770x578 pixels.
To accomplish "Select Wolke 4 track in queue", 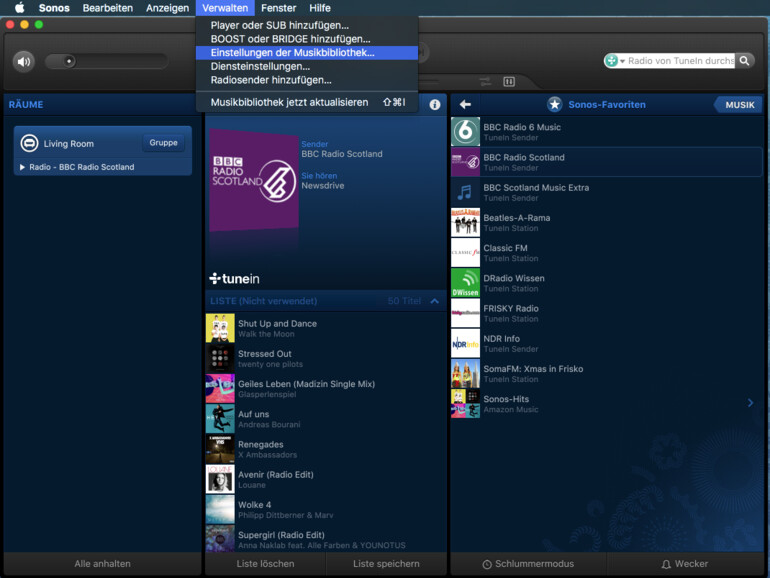I will pyautogui.click(x=326, y=509).
